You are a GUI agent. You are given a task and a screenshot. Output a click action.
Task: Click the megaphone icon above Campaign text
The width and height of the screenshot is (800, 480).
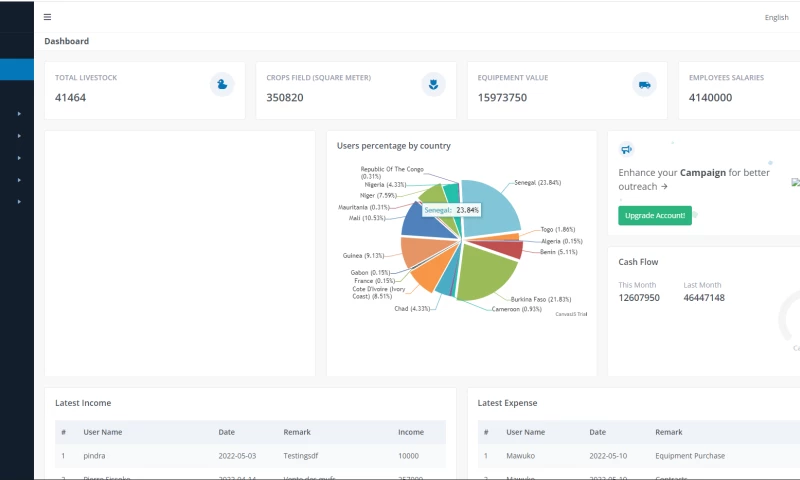coord(627,149)
